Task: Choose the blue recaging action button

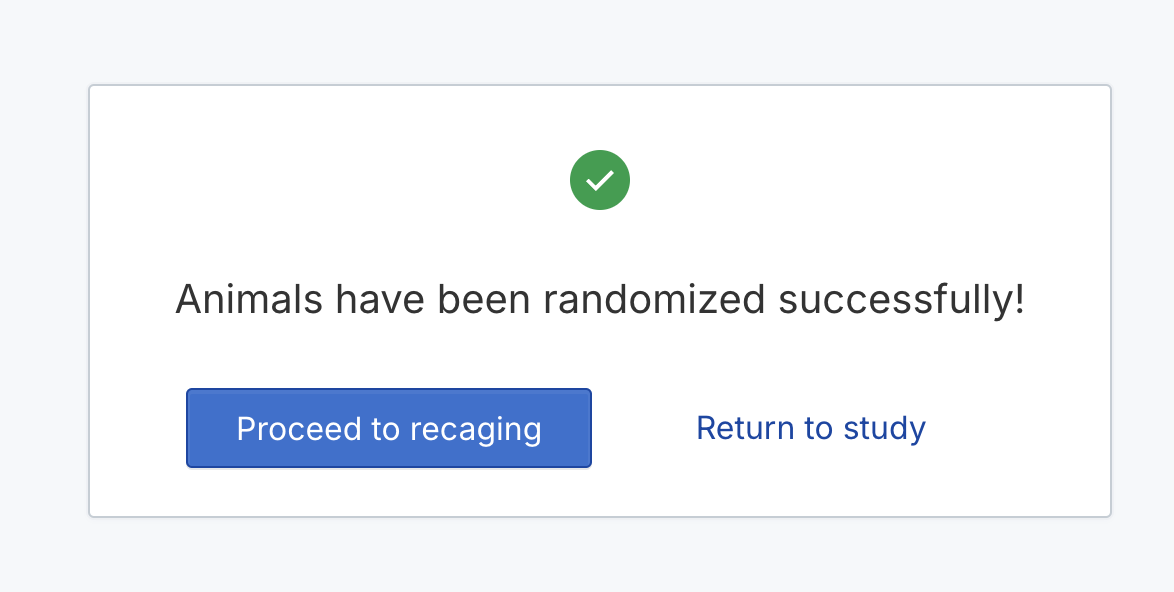Action: click(389, 428)
